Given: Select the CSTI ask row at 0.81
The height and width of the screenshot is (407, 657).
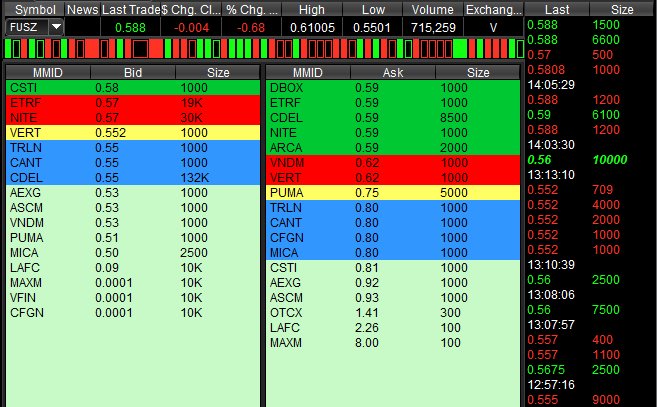Looking at the screenshot, I should pyautogui.click(x=393, y=268).
